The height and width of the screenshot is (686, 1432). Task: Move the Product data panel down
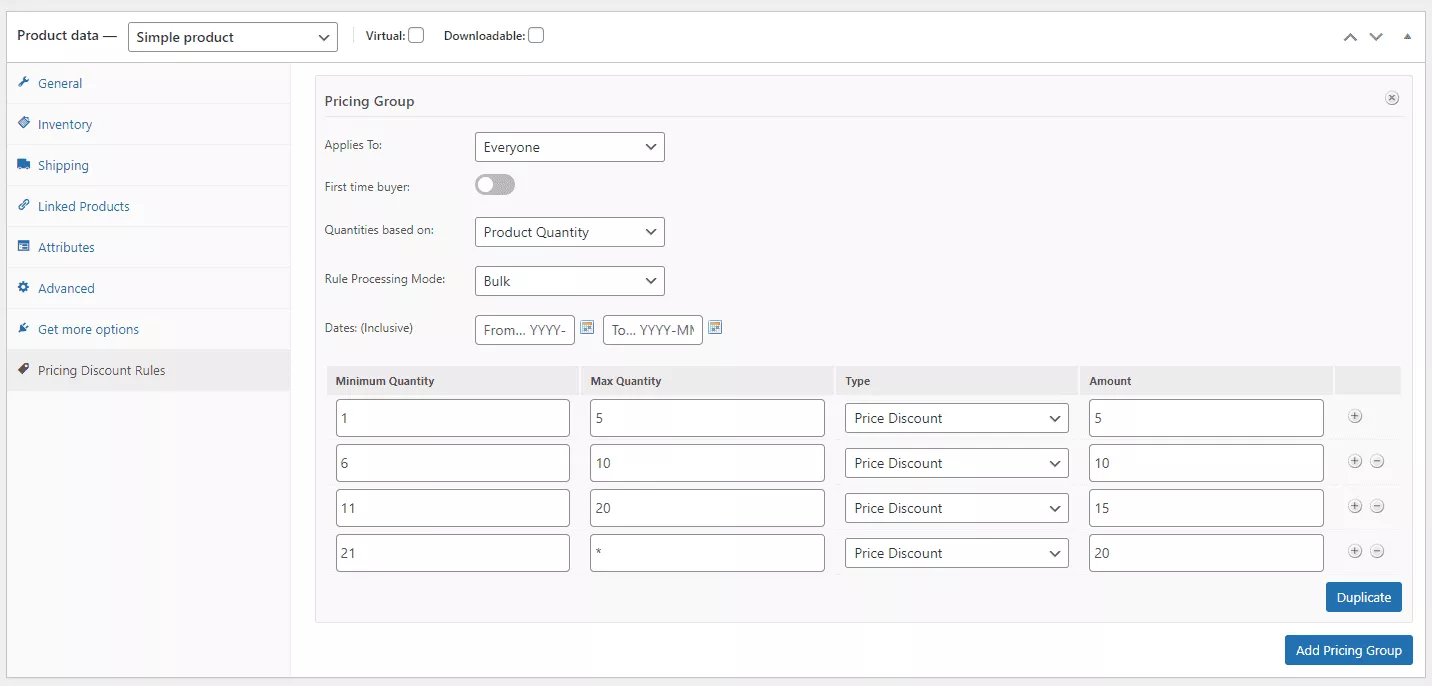1376,37
